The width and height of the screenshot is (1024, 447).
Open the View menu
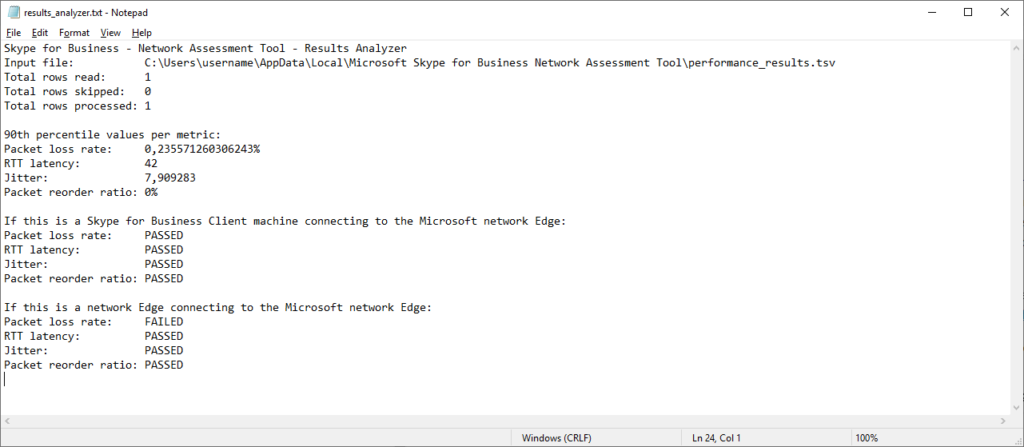110,33
